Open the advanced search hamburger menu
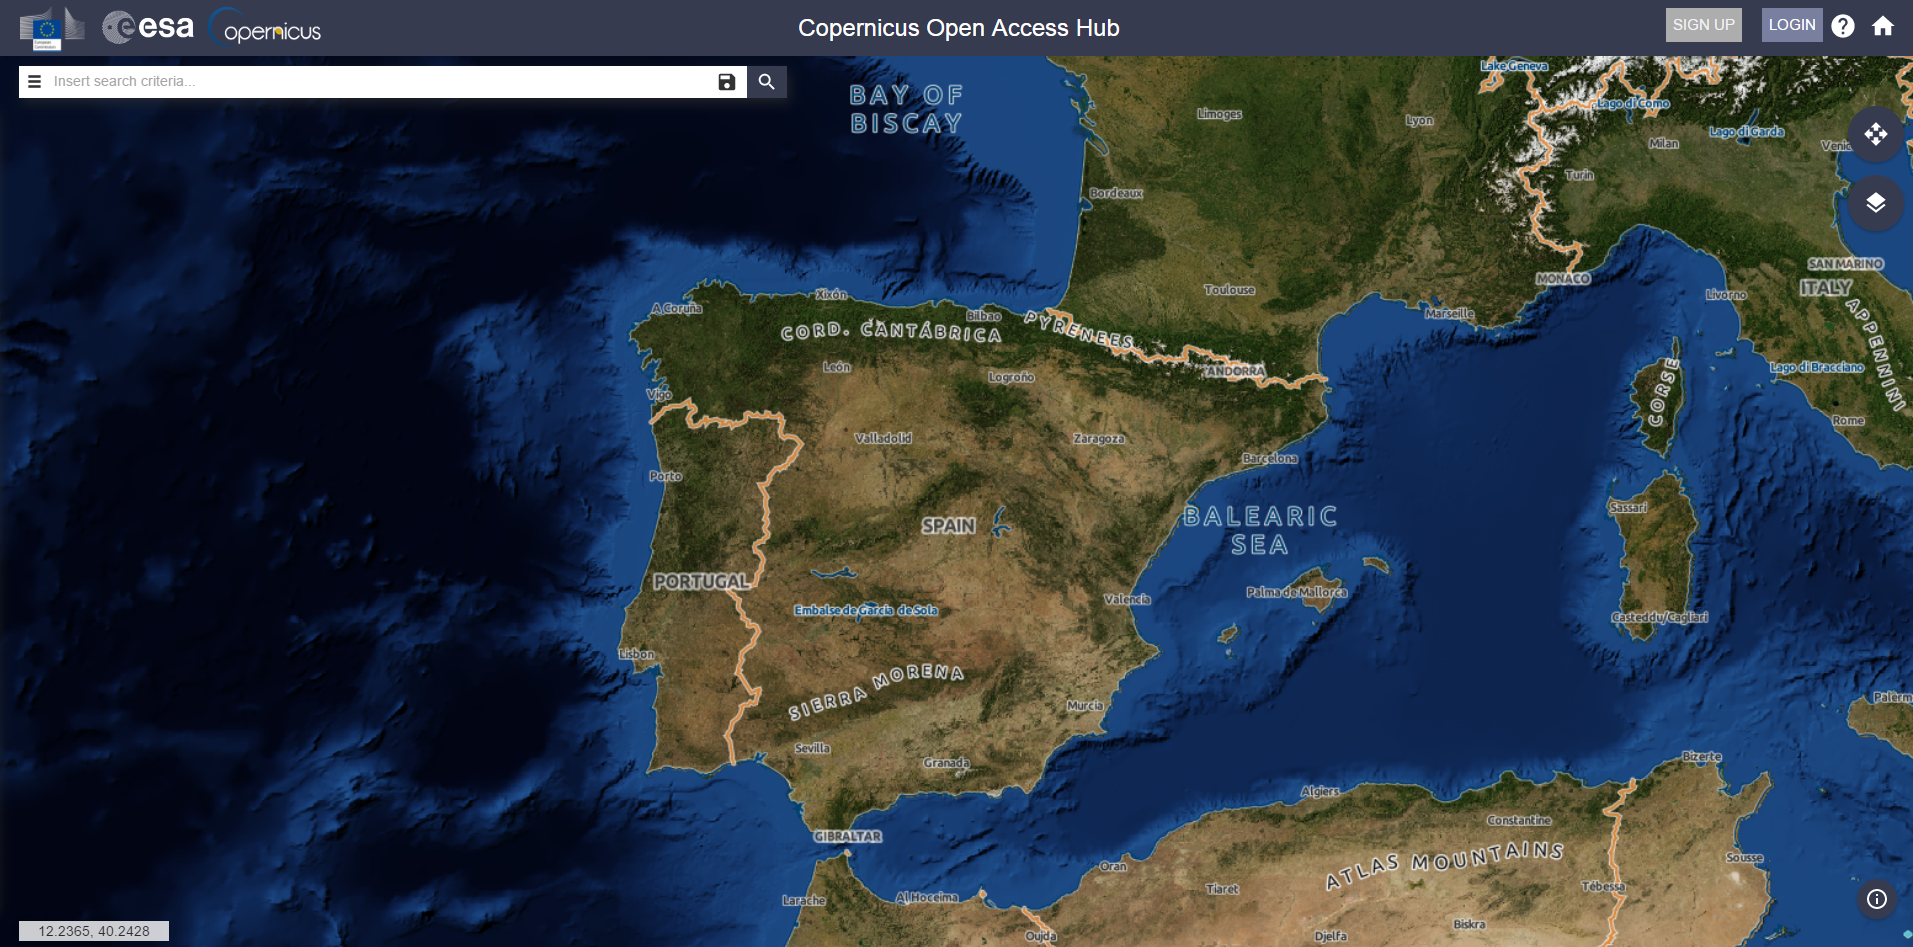The height and width of the screenshot is (947, 1913). (x=34, y=82)
